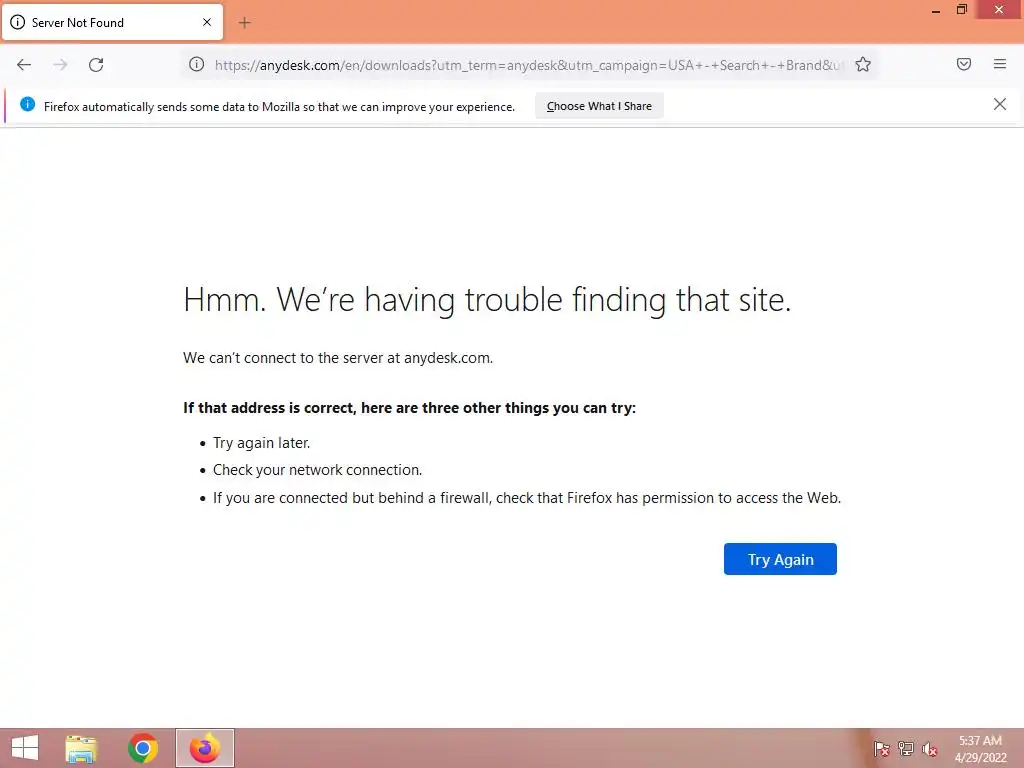
Task: Click the network status tray icon
Action: coord(905,748)
